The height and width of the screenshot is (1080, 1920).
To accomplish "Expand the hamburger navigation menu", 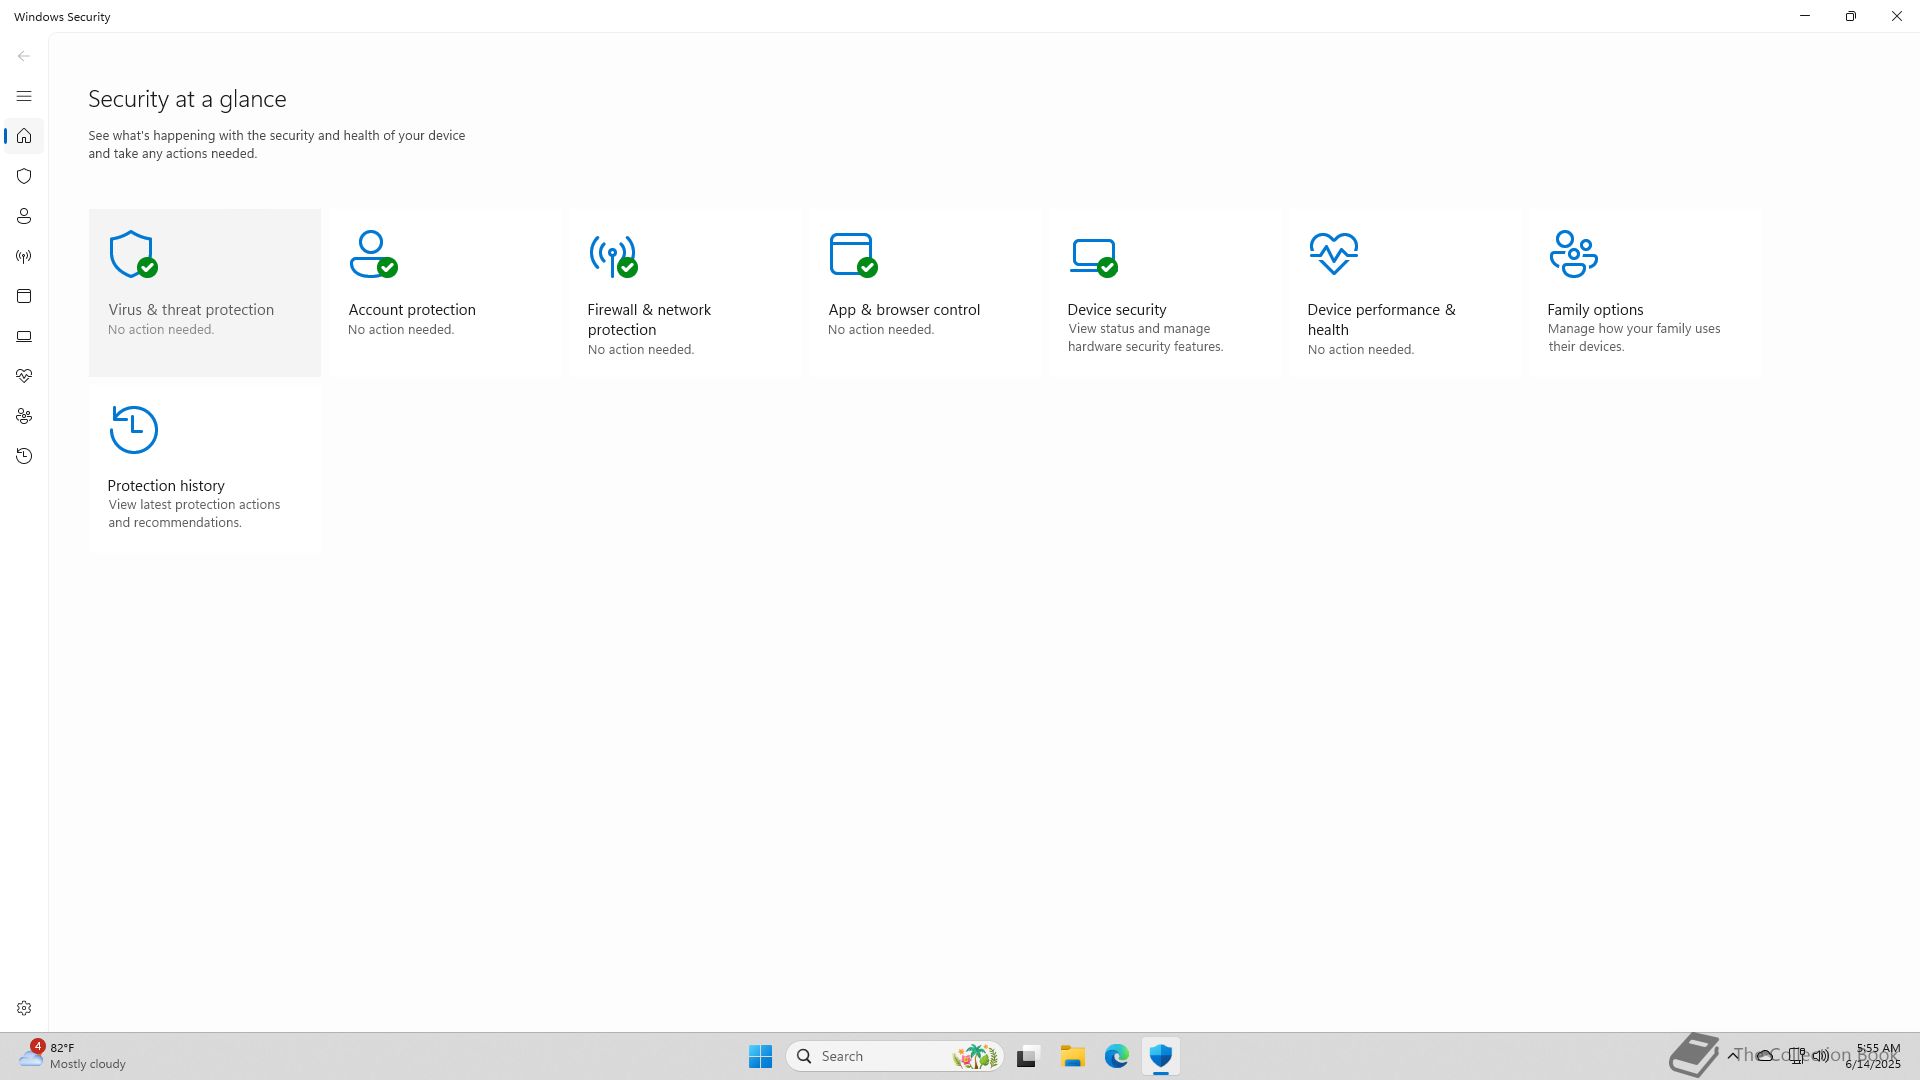I will pyautogui.click(x=24, y=96).
